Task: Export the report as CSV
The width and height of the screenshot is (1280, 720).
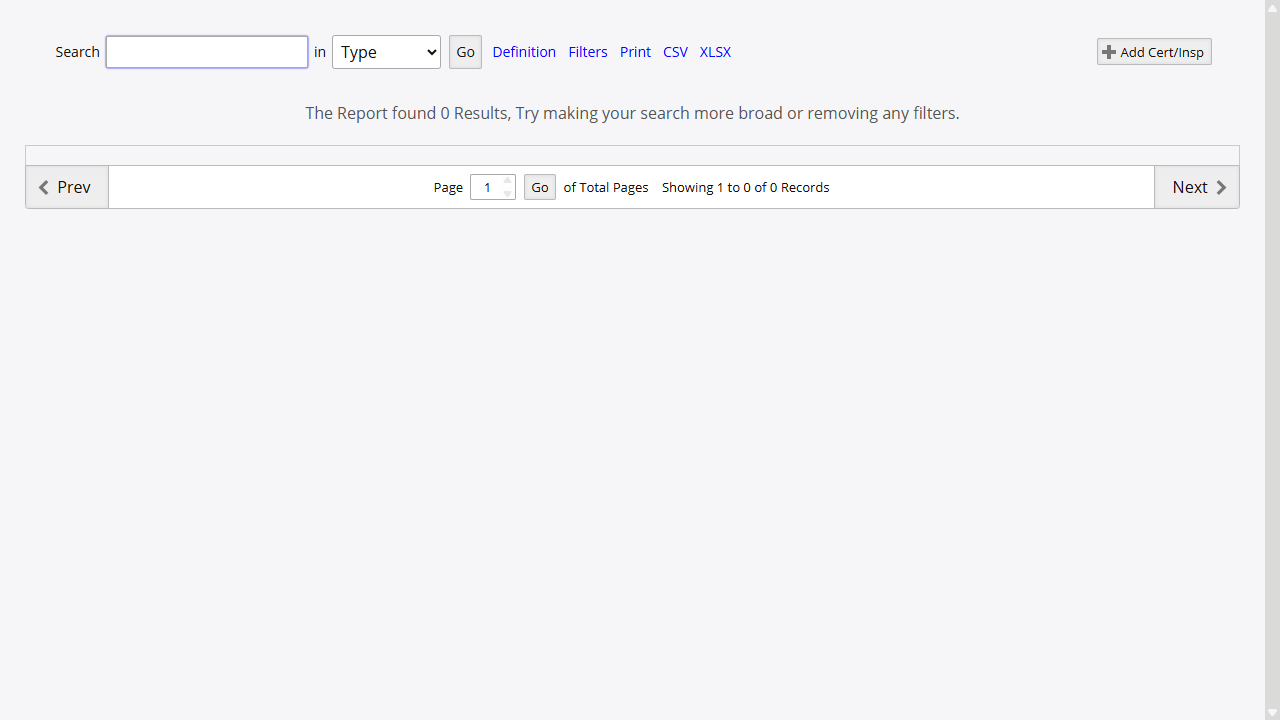Action: click(675, 52)
